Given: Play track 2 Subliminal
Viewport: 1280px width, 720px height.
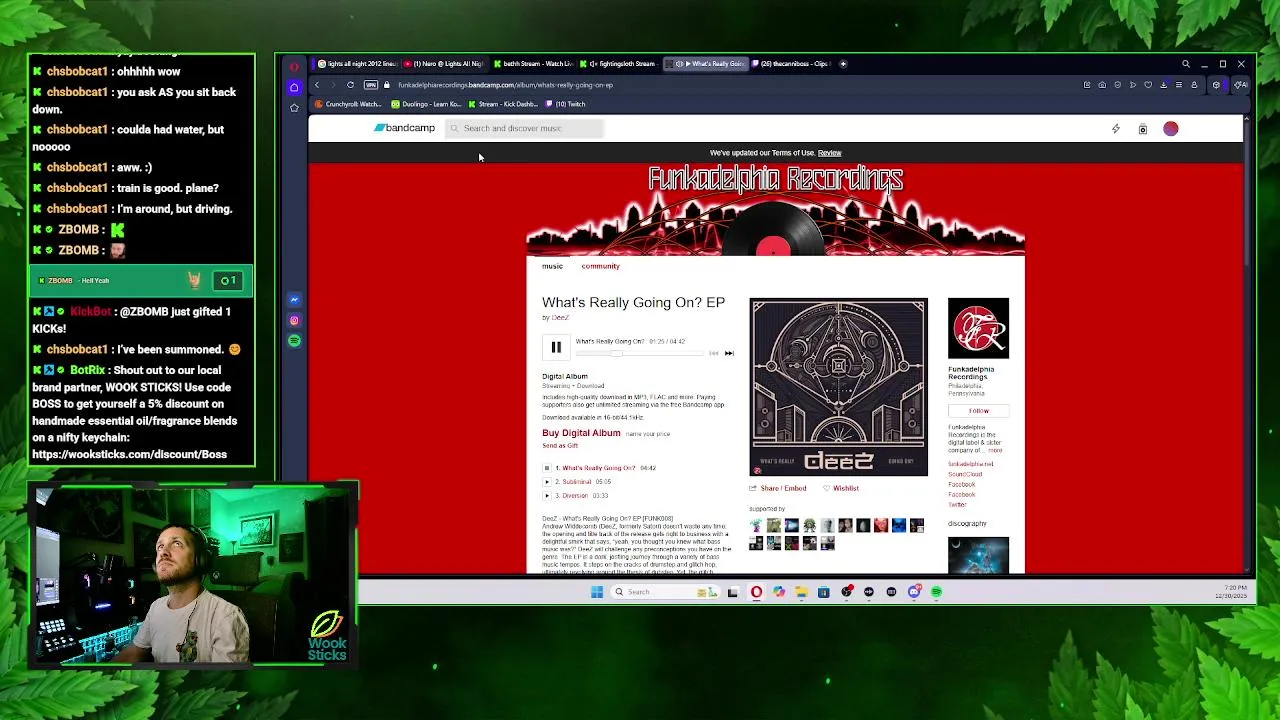Looking at the screenshot, I should [547, 482].
